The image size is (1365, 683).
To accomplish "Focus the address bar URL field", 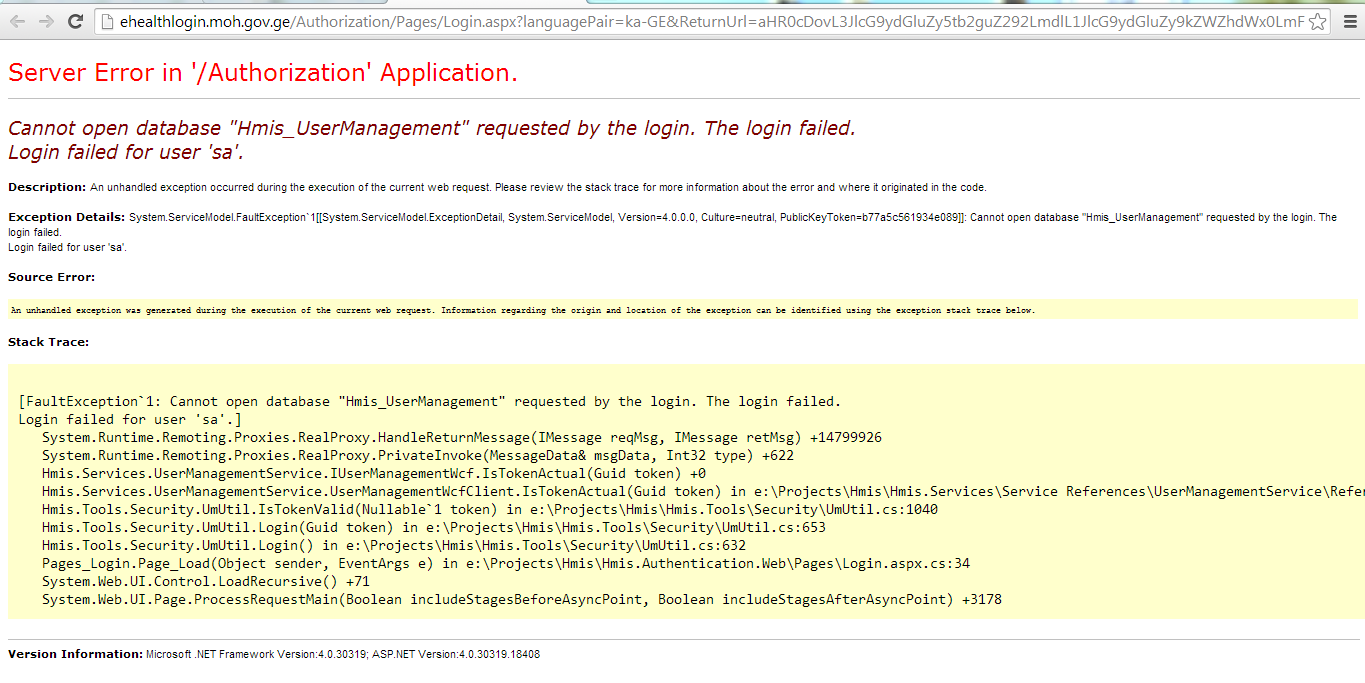I will tap(700, 21).
